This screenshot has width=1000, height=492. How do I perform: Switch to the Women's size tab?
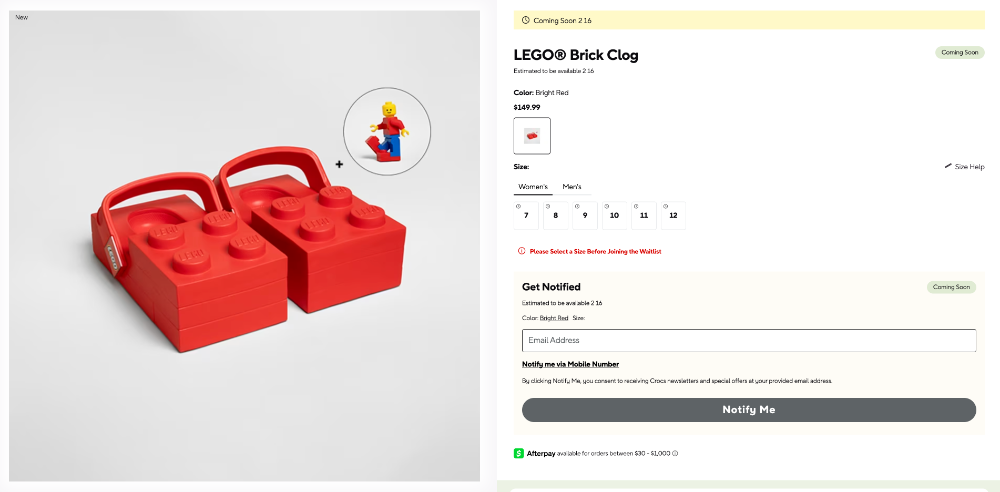pos(532,187)
